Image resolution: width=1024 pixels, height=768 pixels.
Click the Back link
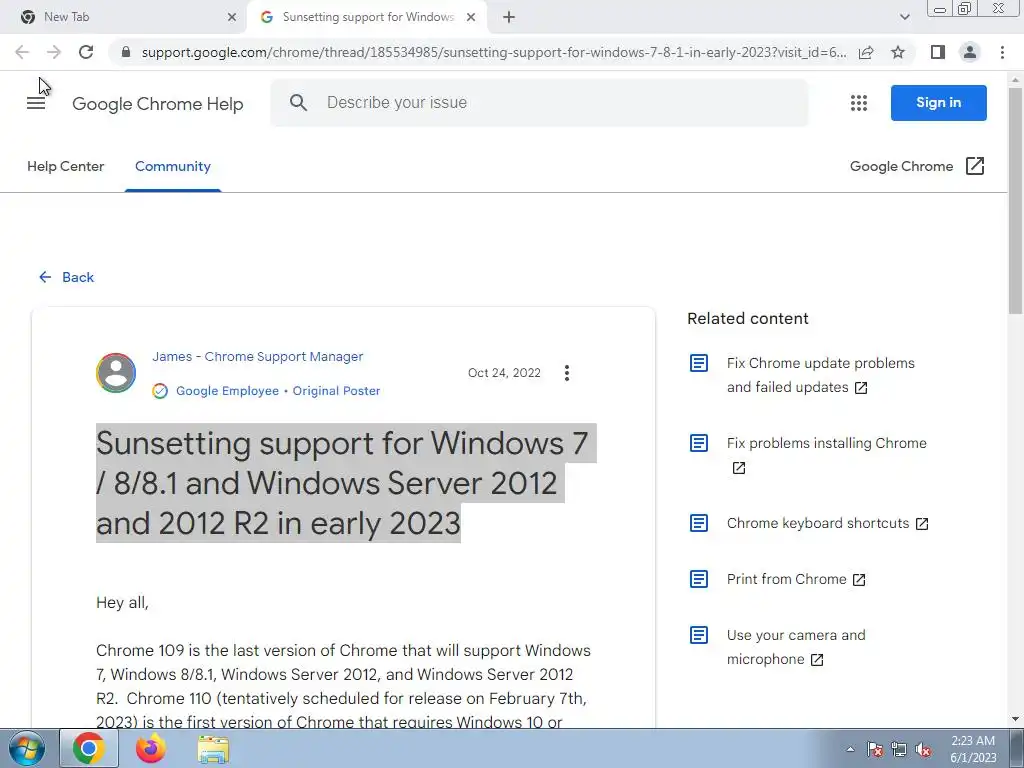click(67, 277)
